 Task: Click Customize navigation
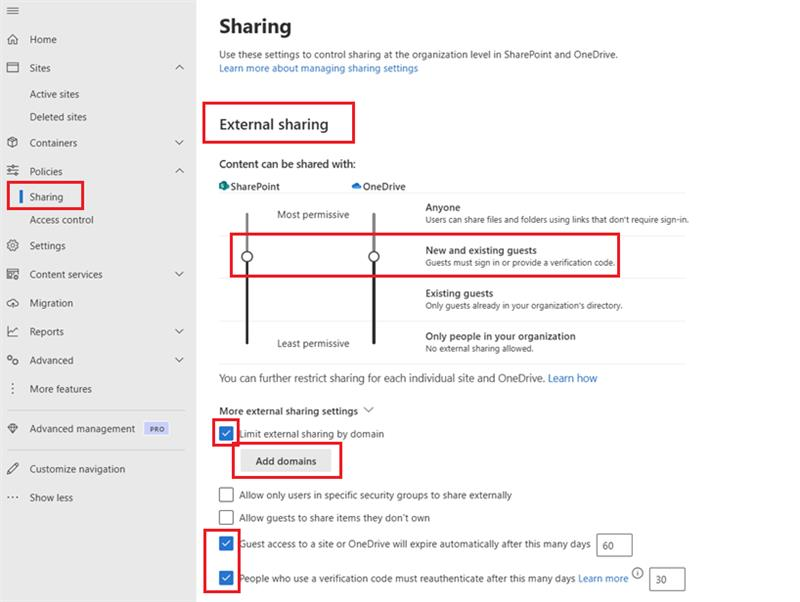[77, 469]
